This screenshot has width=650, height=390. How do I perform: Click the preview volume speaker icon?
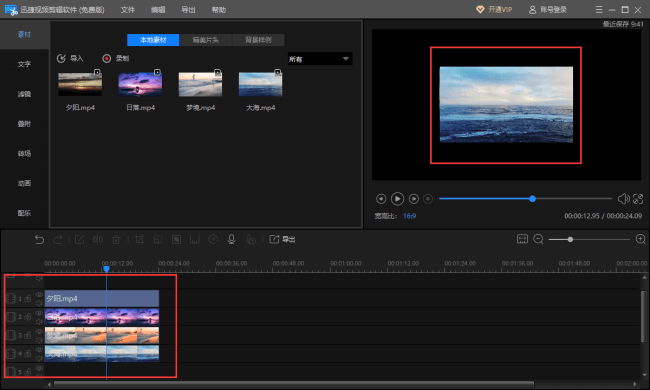pos(623,199)
